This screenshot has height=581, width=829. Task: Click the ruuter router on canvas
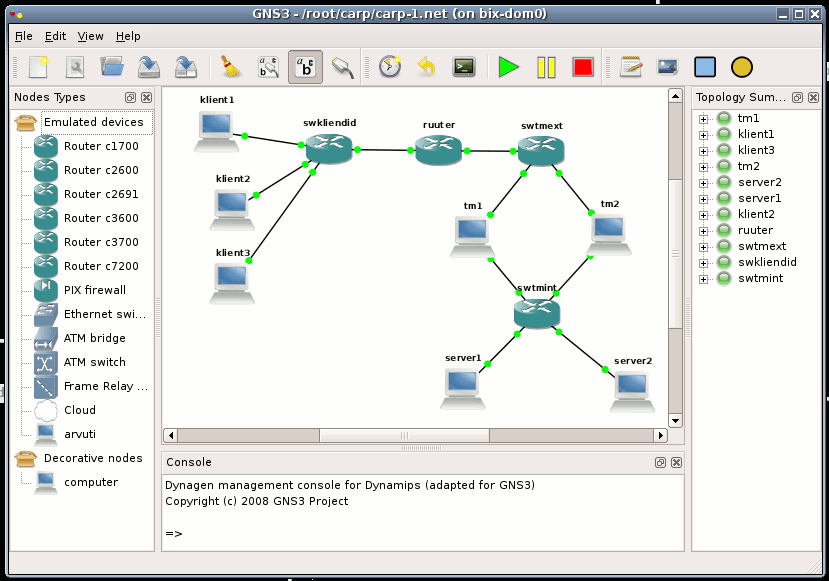(438, 150)
